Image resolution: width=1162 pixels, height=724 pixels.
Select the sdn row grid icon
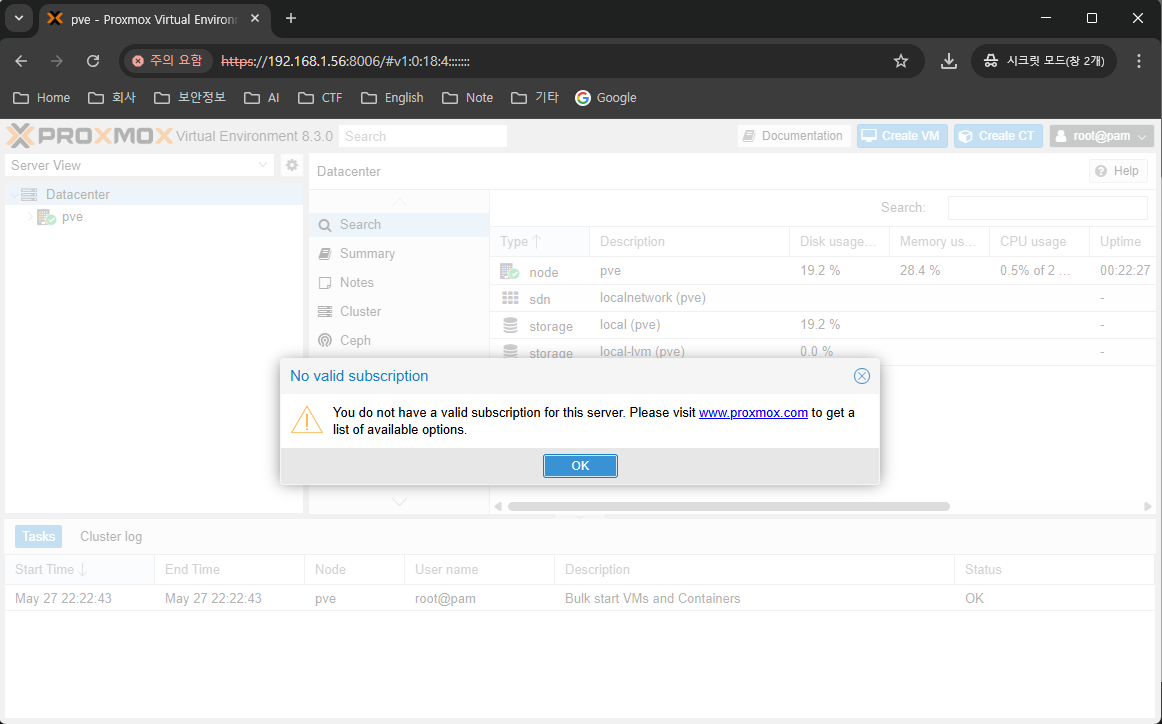click(x=510, y=298)
